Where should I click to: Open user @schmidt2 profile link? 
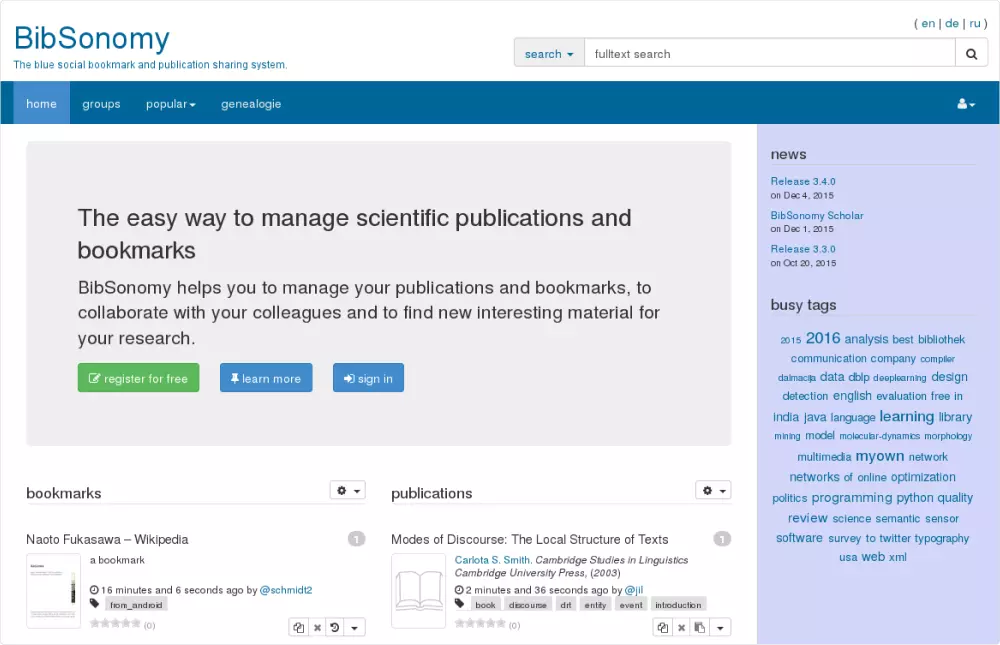click(286, 590)
